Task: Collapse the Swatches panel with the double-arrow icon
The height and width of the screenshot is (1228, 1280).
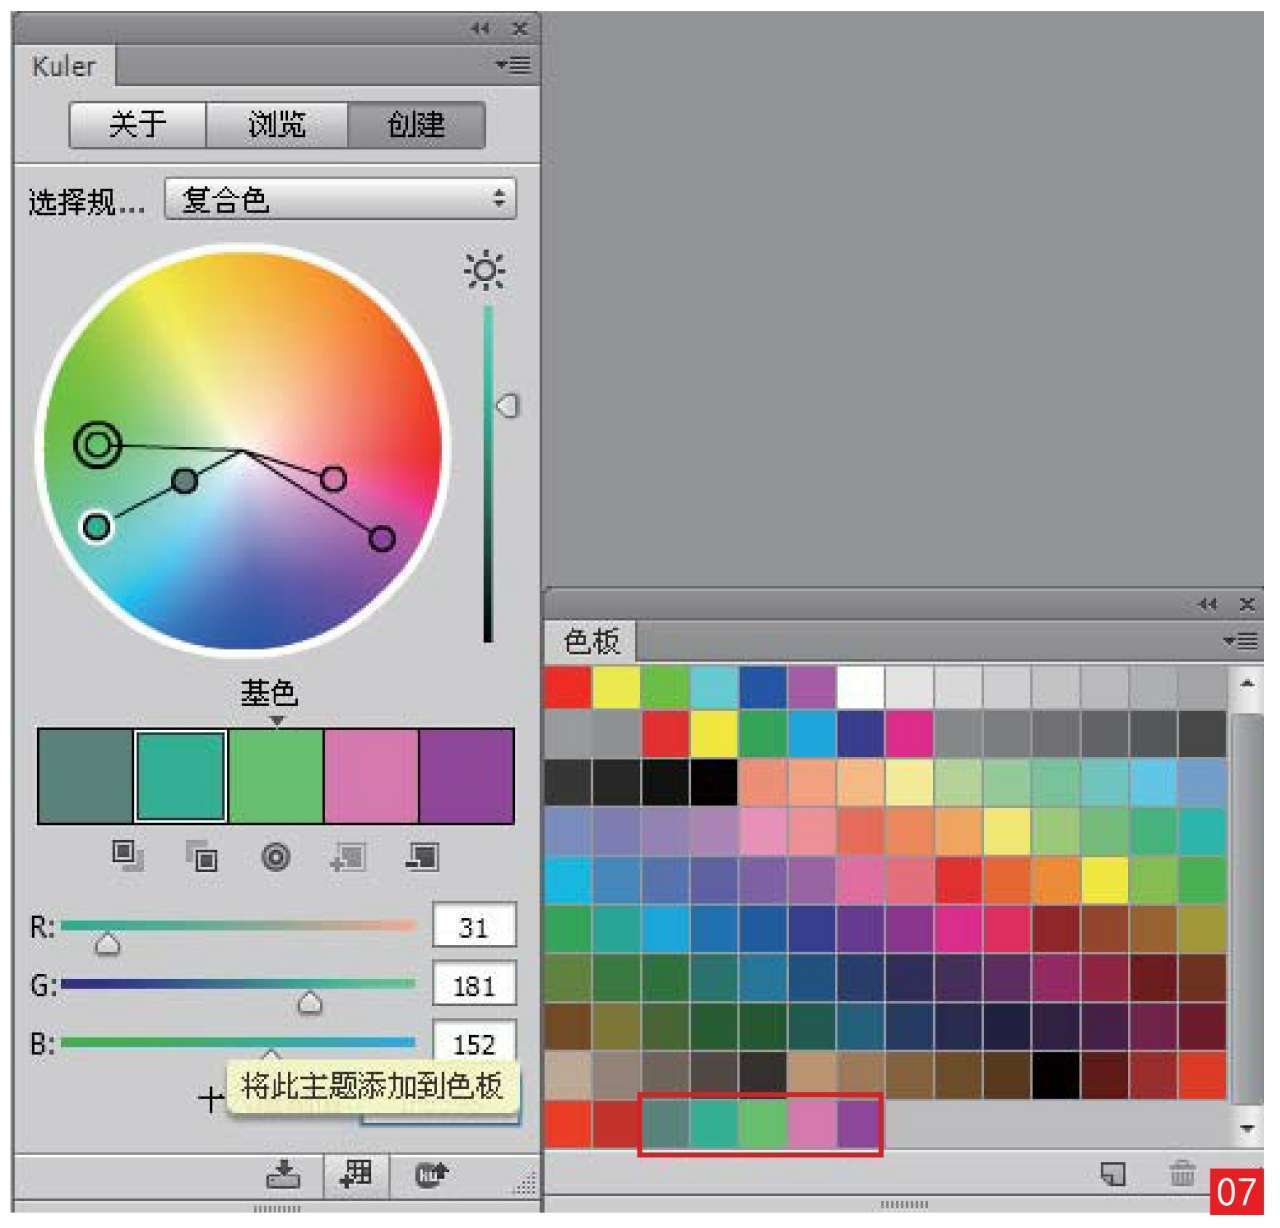Action: click(1208, 604)
